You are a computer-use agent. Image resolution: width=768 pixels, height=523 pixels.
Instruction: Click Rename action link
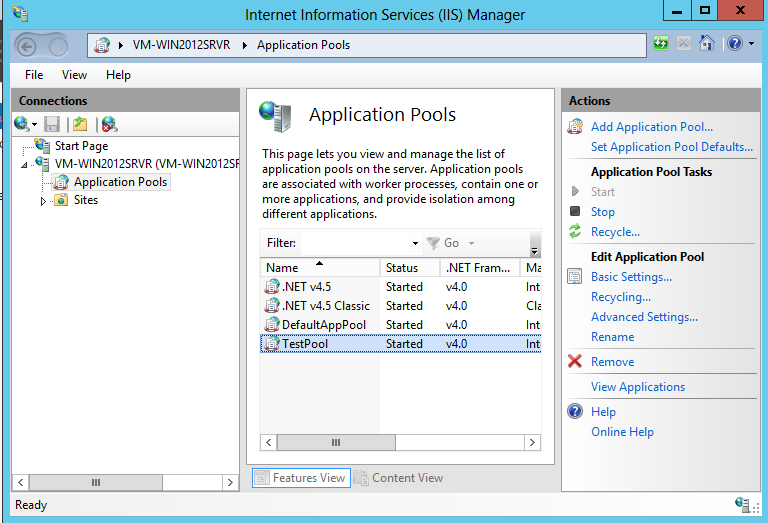tap(612, 337)
